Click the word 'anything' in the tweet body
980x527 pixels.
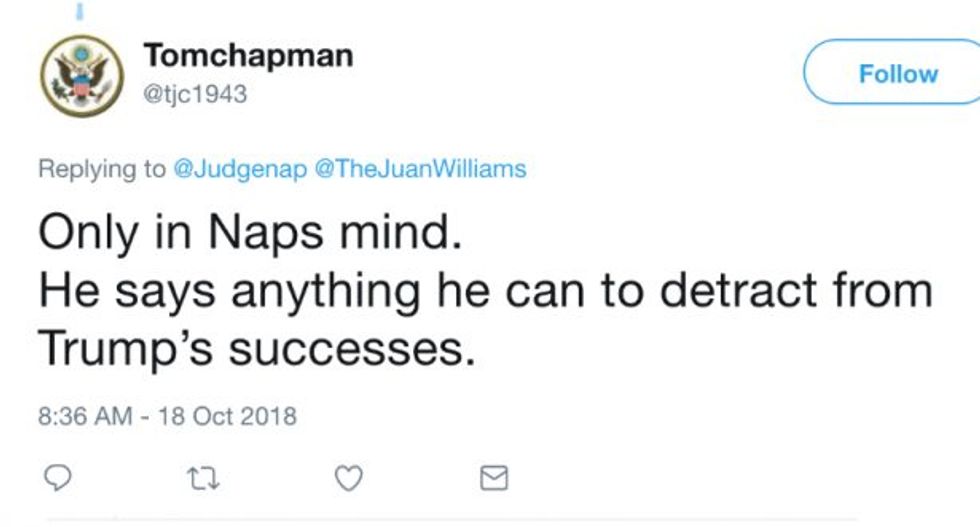[326, 292]
